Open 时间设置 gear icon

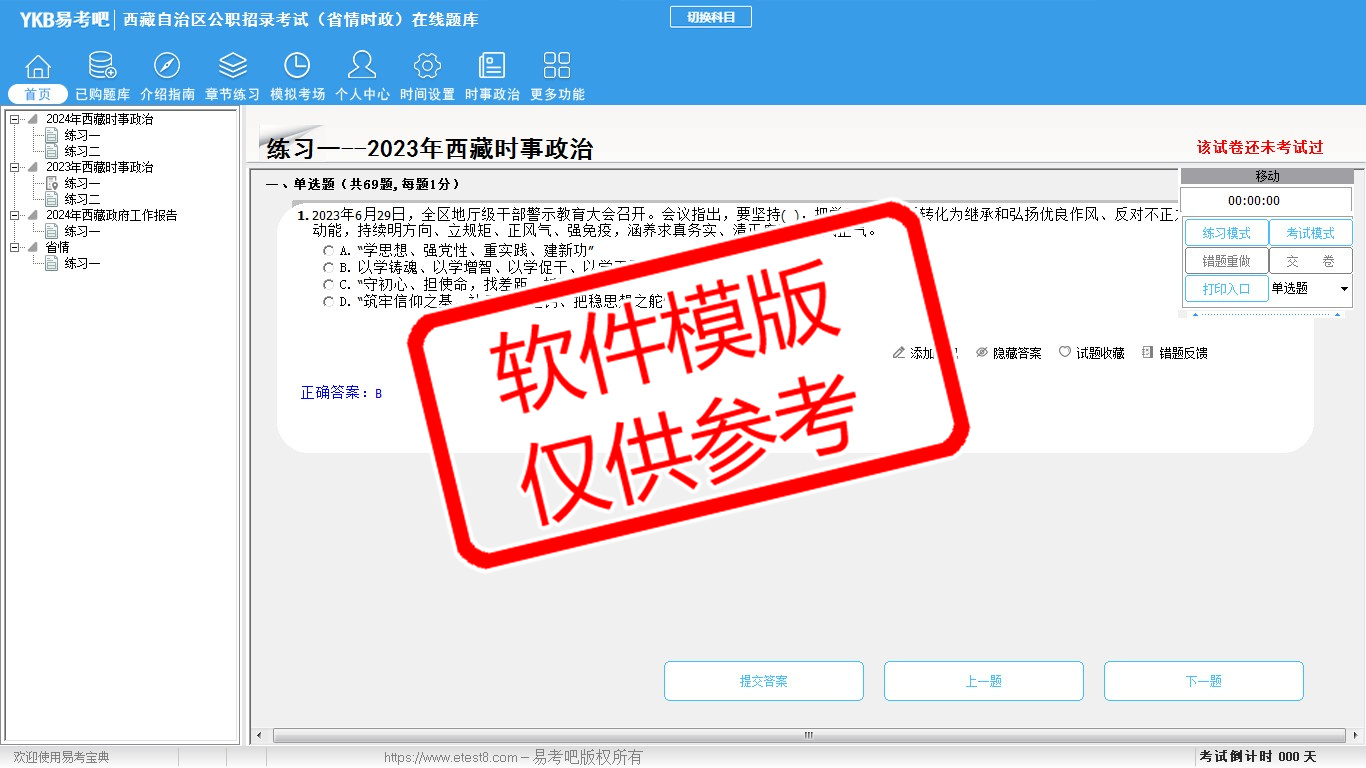427,66
